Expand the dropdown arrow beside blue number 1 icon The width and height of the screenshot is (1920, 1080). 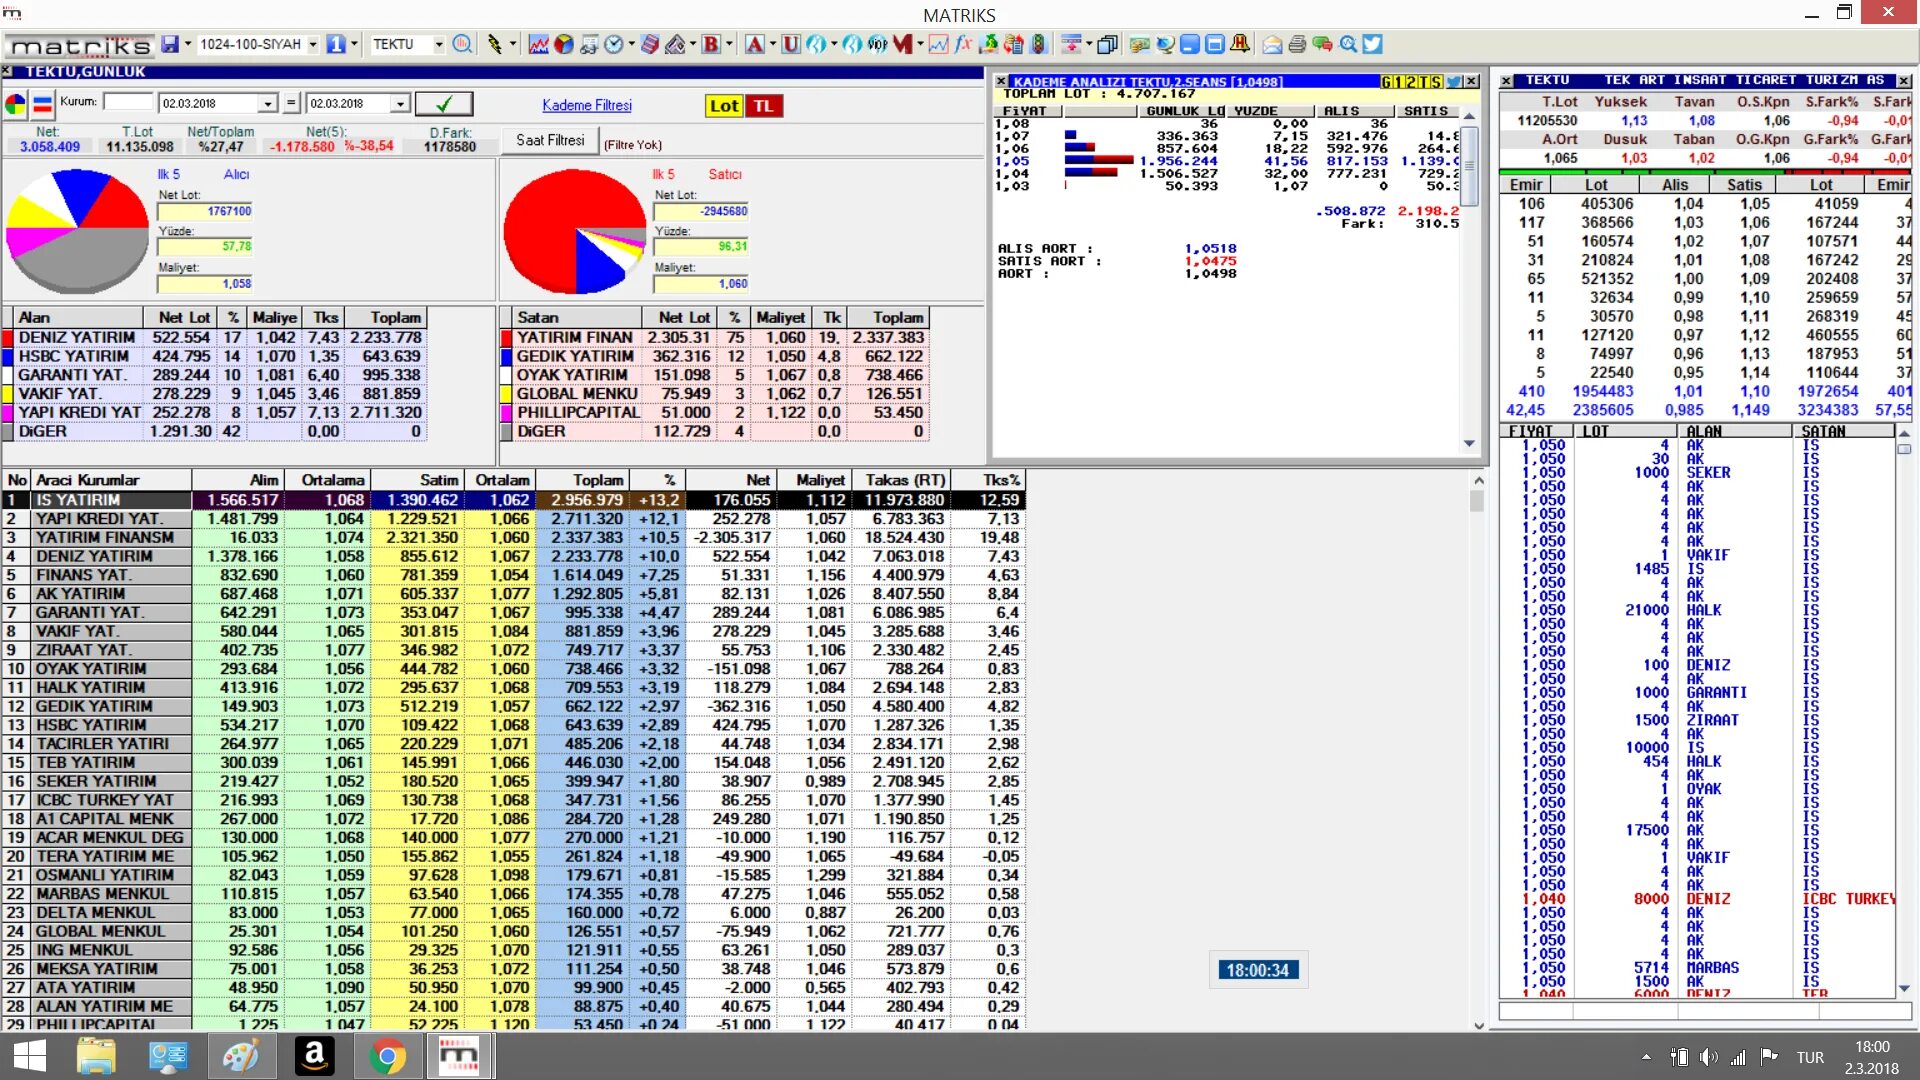(x=354, y=44)
